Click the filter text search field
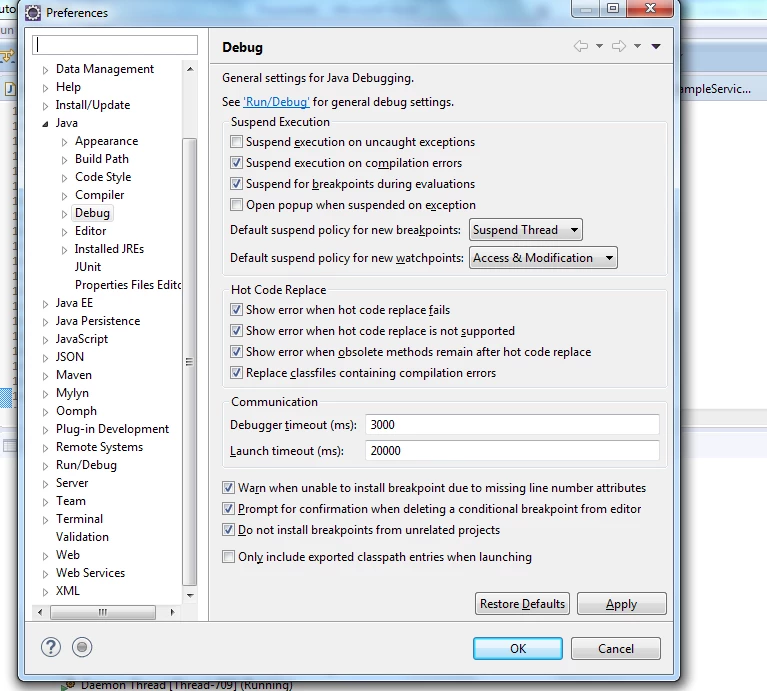Screen dimensions: 767x691 [115, 45]
